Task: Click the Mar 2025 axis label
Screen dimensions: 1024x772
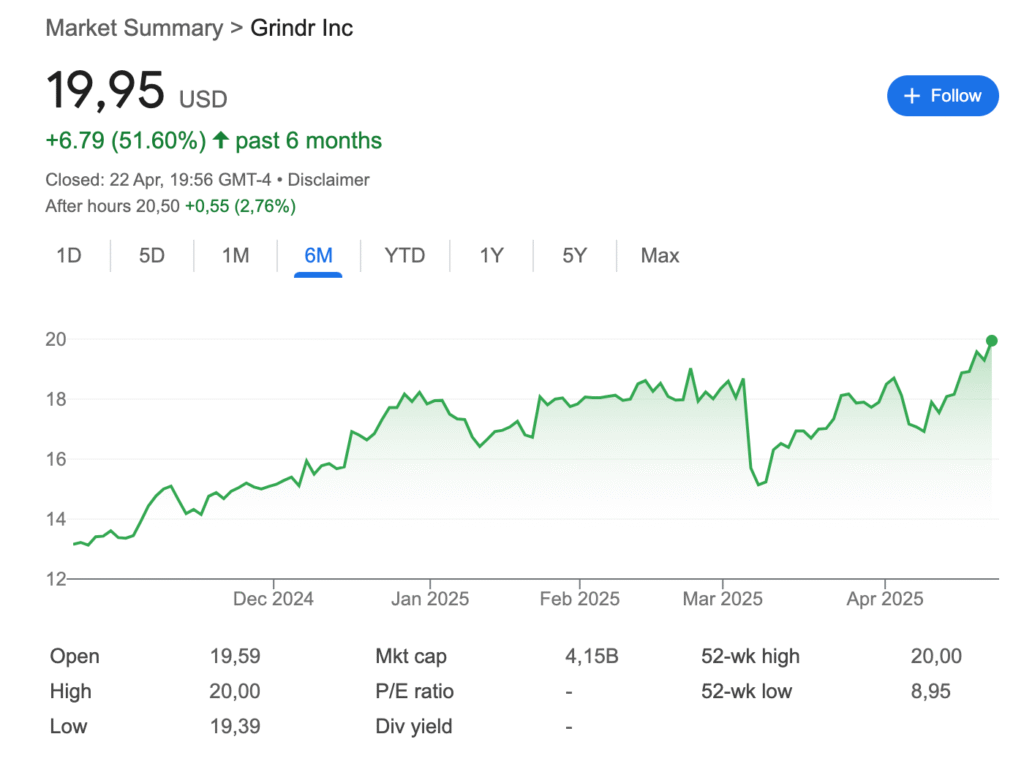Action: pyautogui.click(x=722, y=599)
